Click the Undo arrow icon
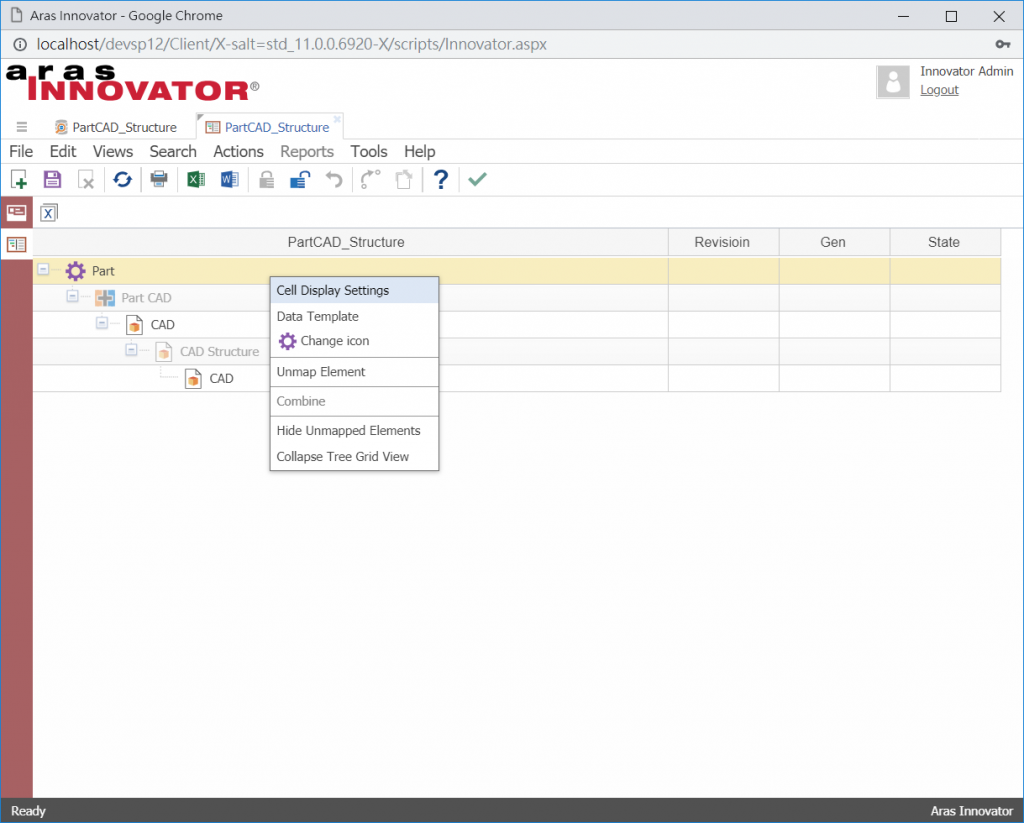 coord(334,179)
